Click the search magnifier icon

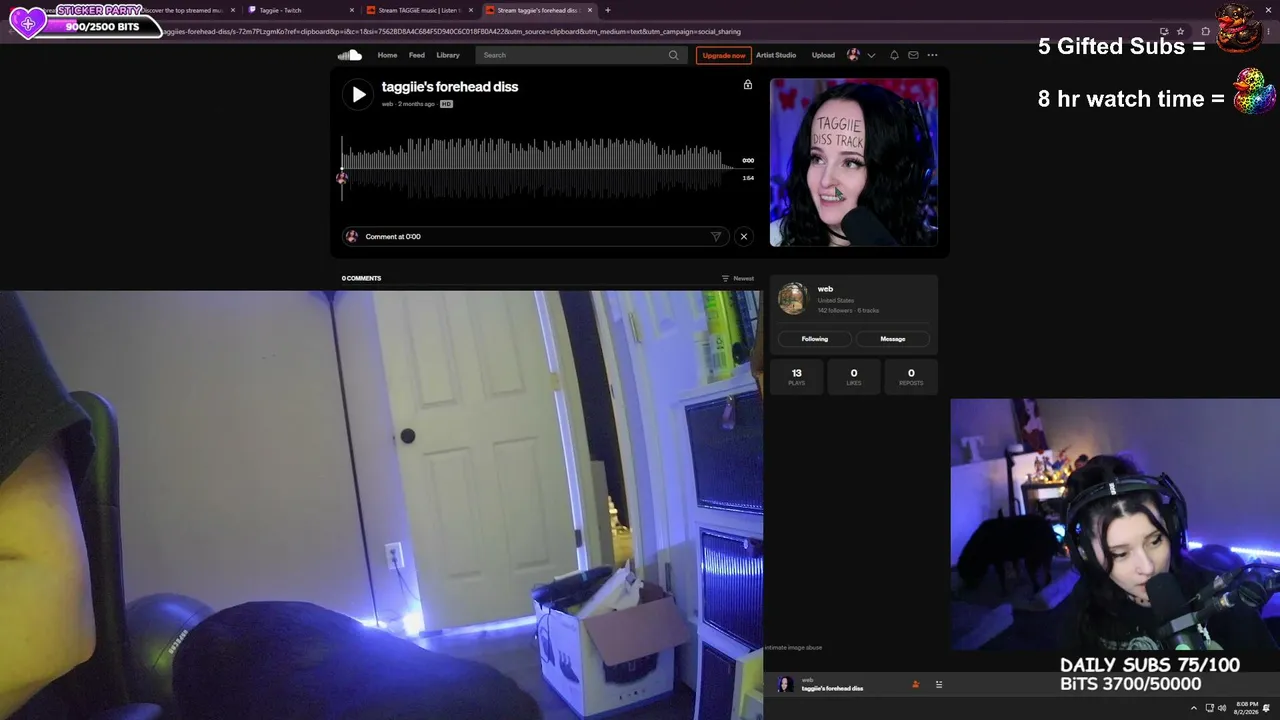(674, 55)
